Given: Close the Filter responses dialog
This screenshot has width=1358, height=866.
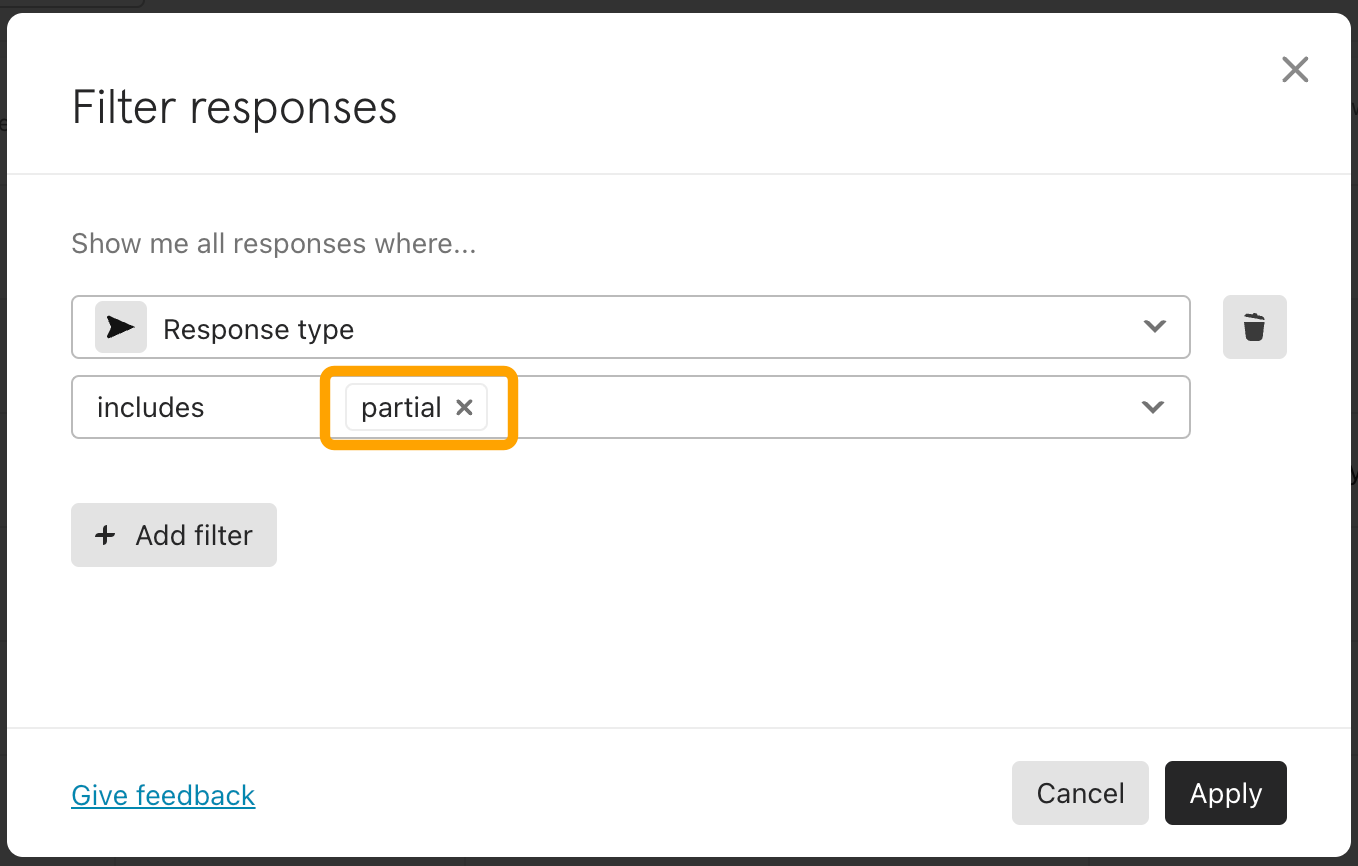Looking at the screenshot, I should click(x=1295, y=69).
